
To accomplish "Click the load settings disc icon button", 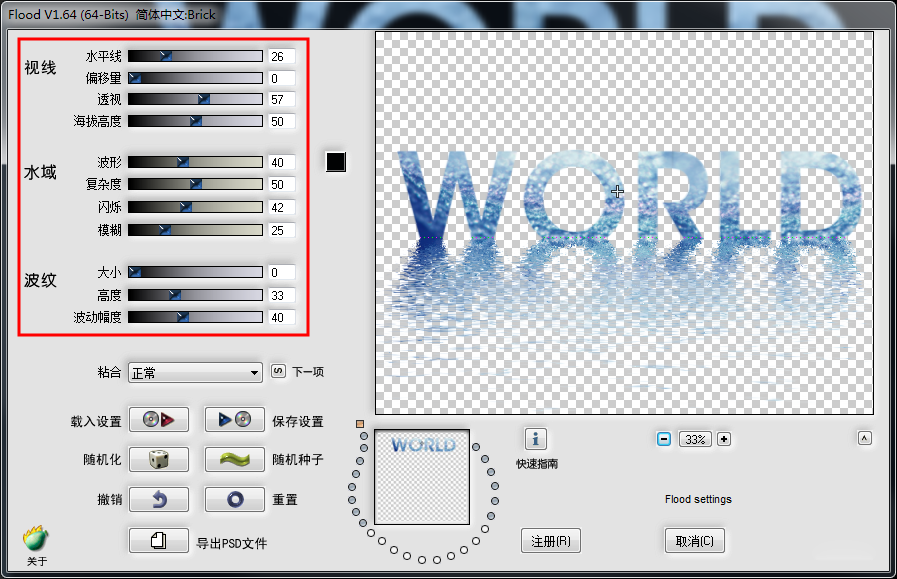I will click(158, 420).
